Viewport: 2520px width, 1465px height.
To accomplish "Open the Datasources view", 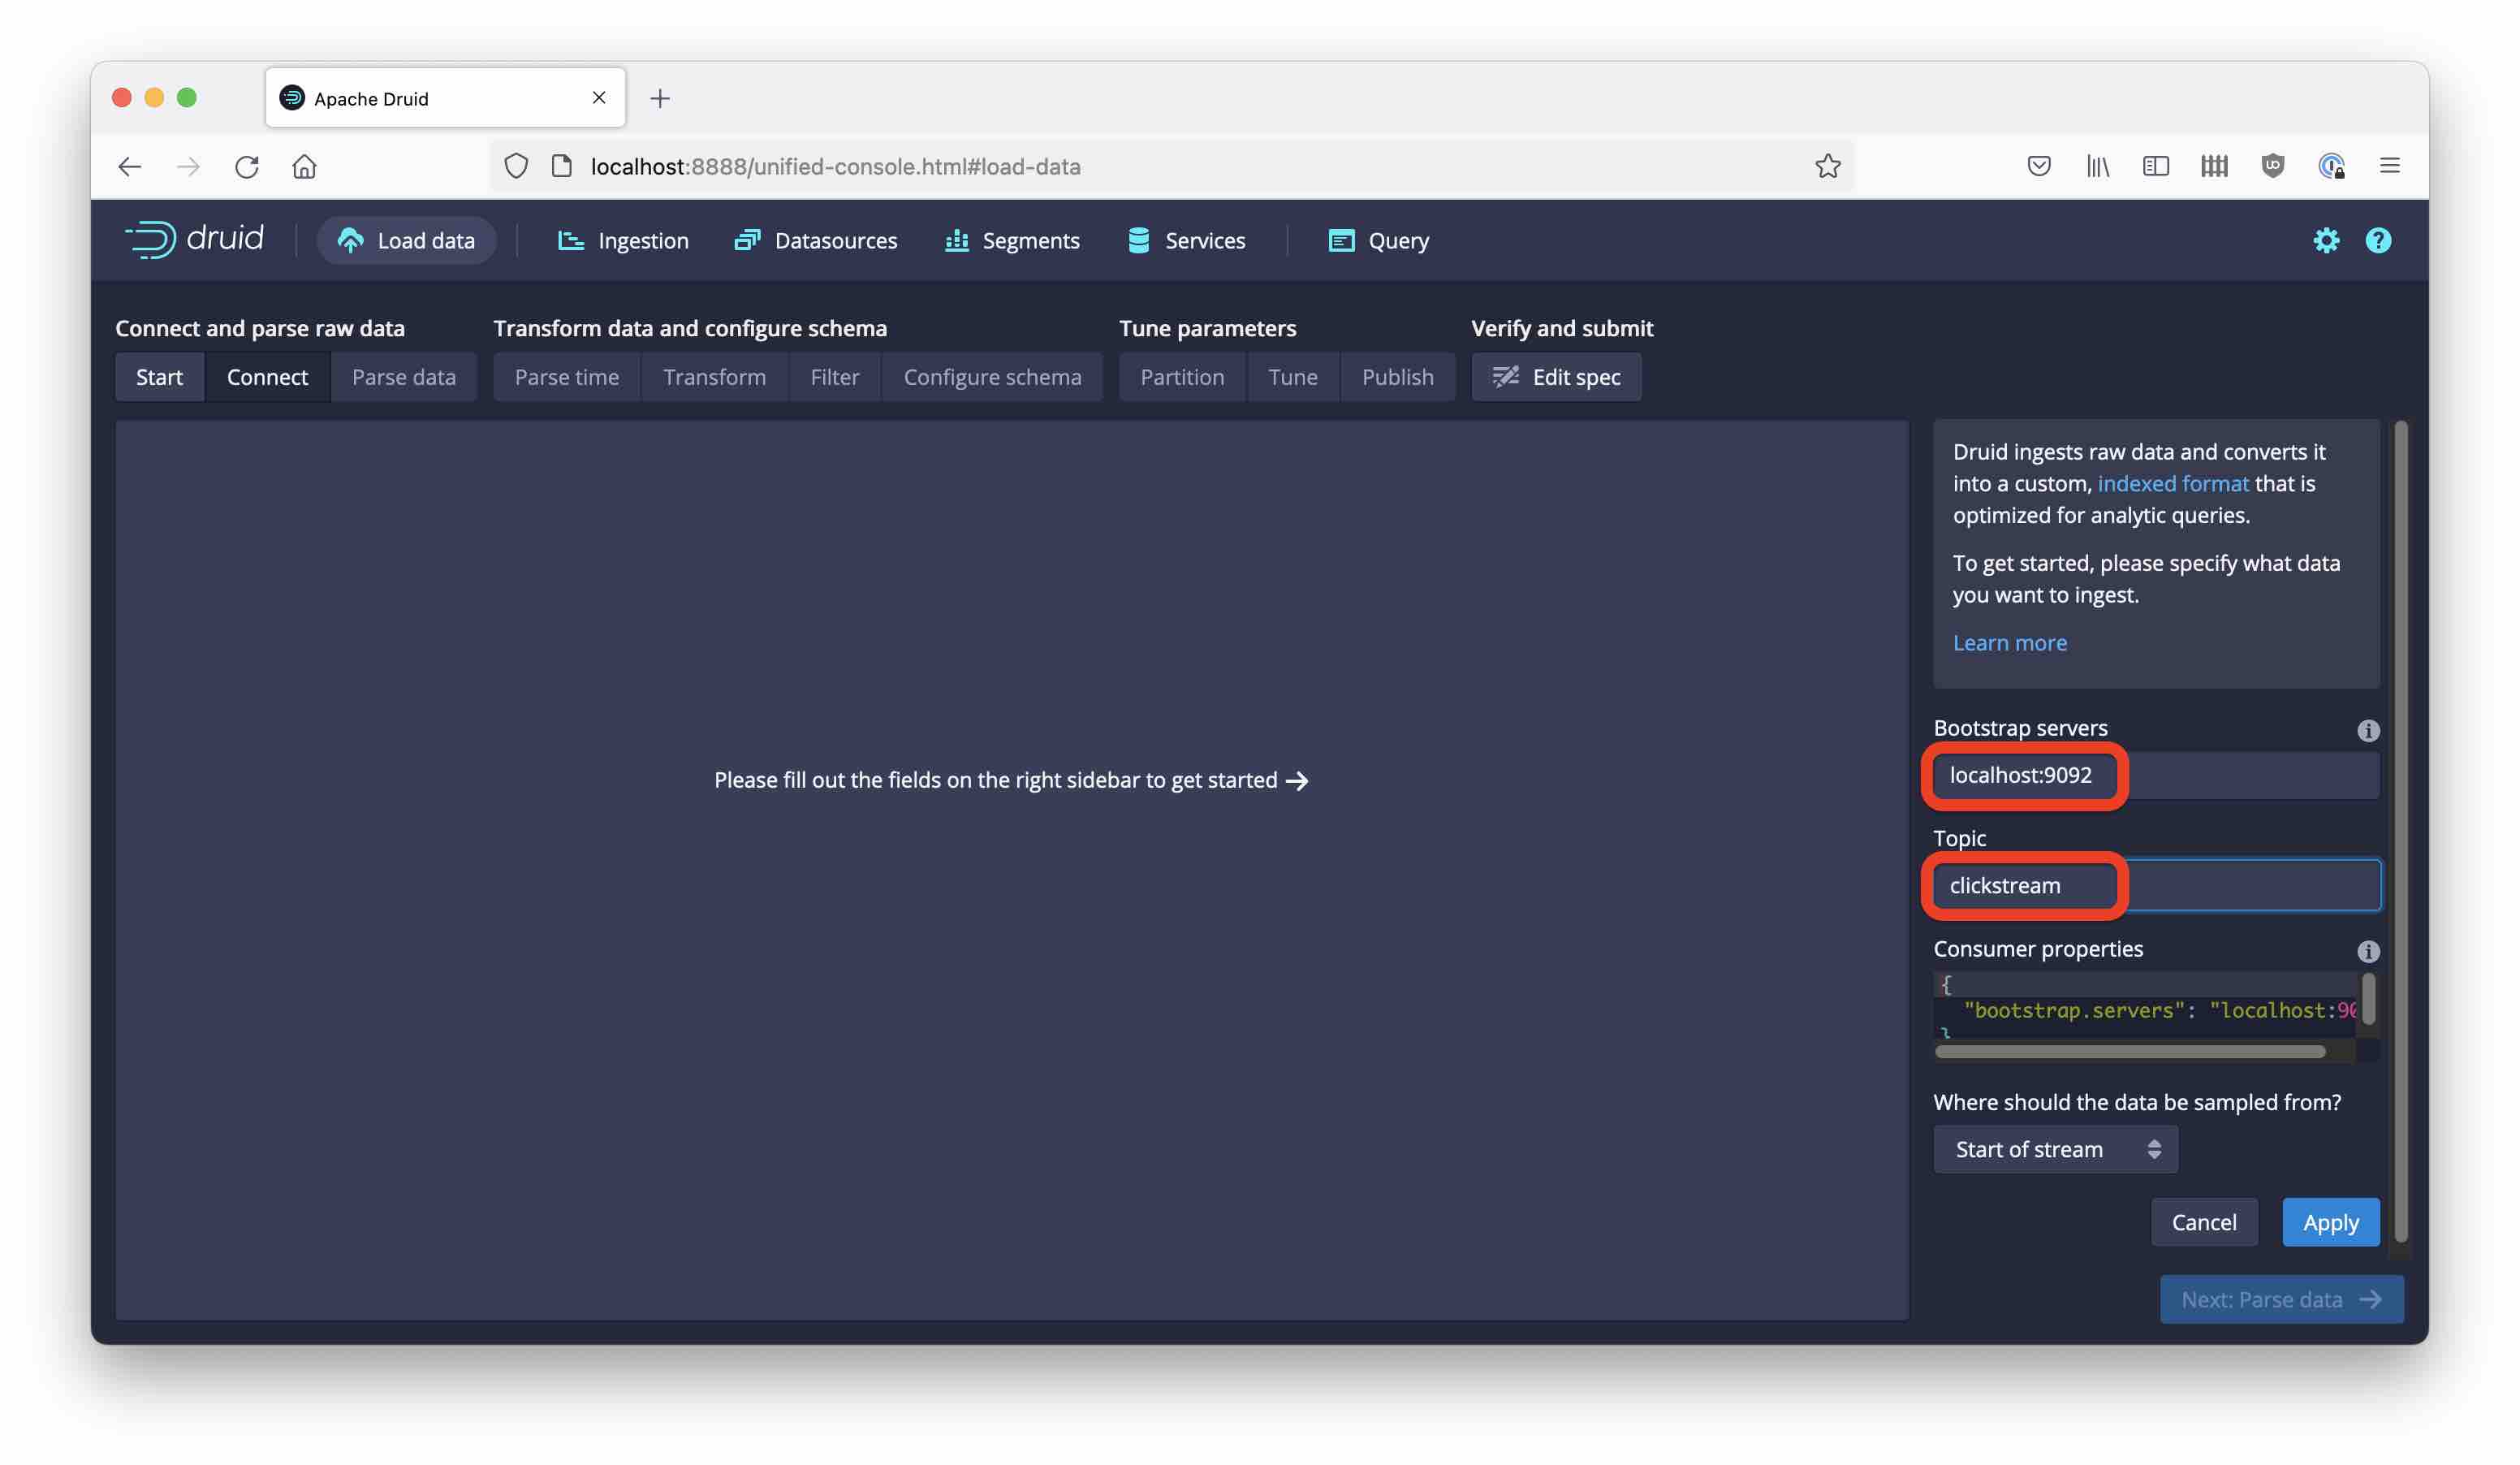I will [x=815, y=240].
